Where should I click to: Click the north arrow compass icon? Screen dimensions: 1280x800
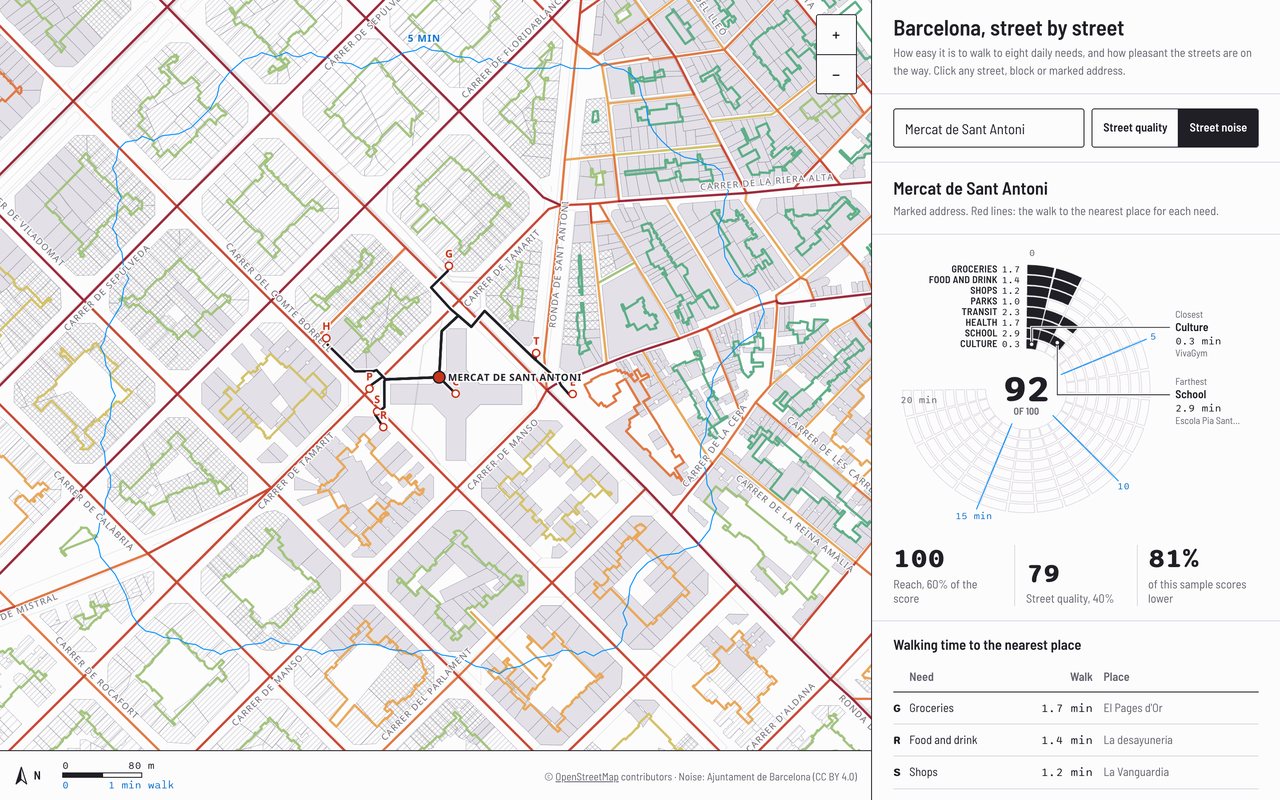(21, 775)
